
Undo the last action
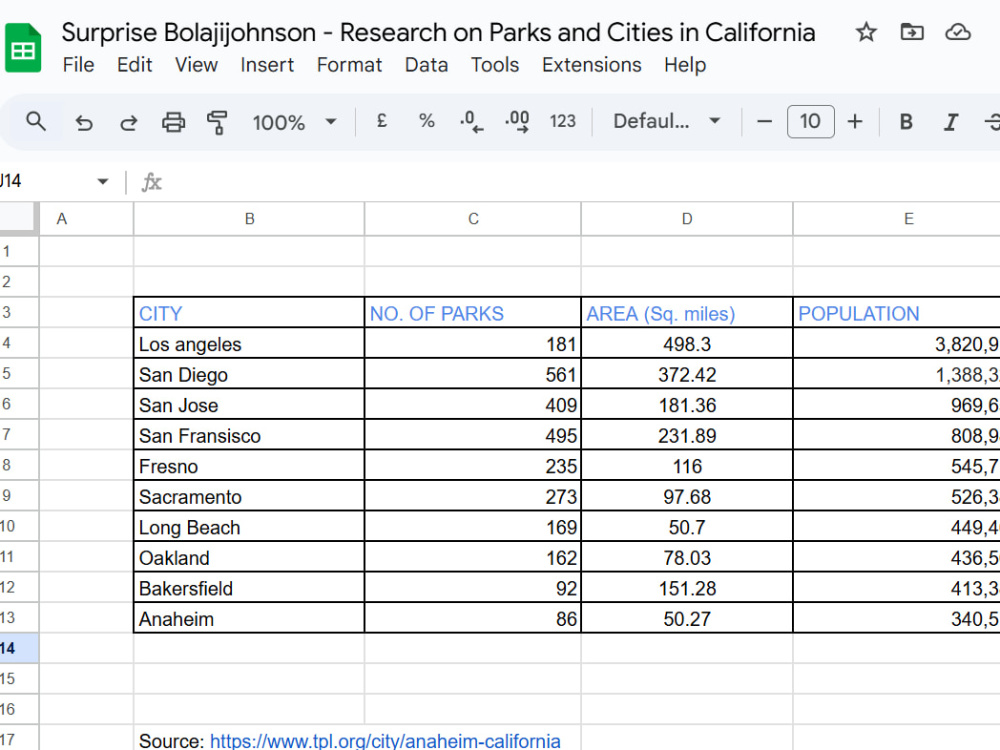coord(84,122)
